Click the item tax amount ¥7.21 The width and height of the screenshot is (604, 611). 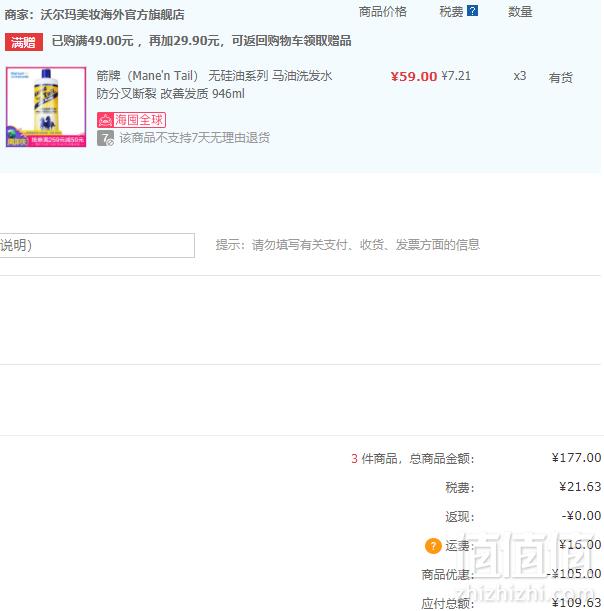pos(456,76)
